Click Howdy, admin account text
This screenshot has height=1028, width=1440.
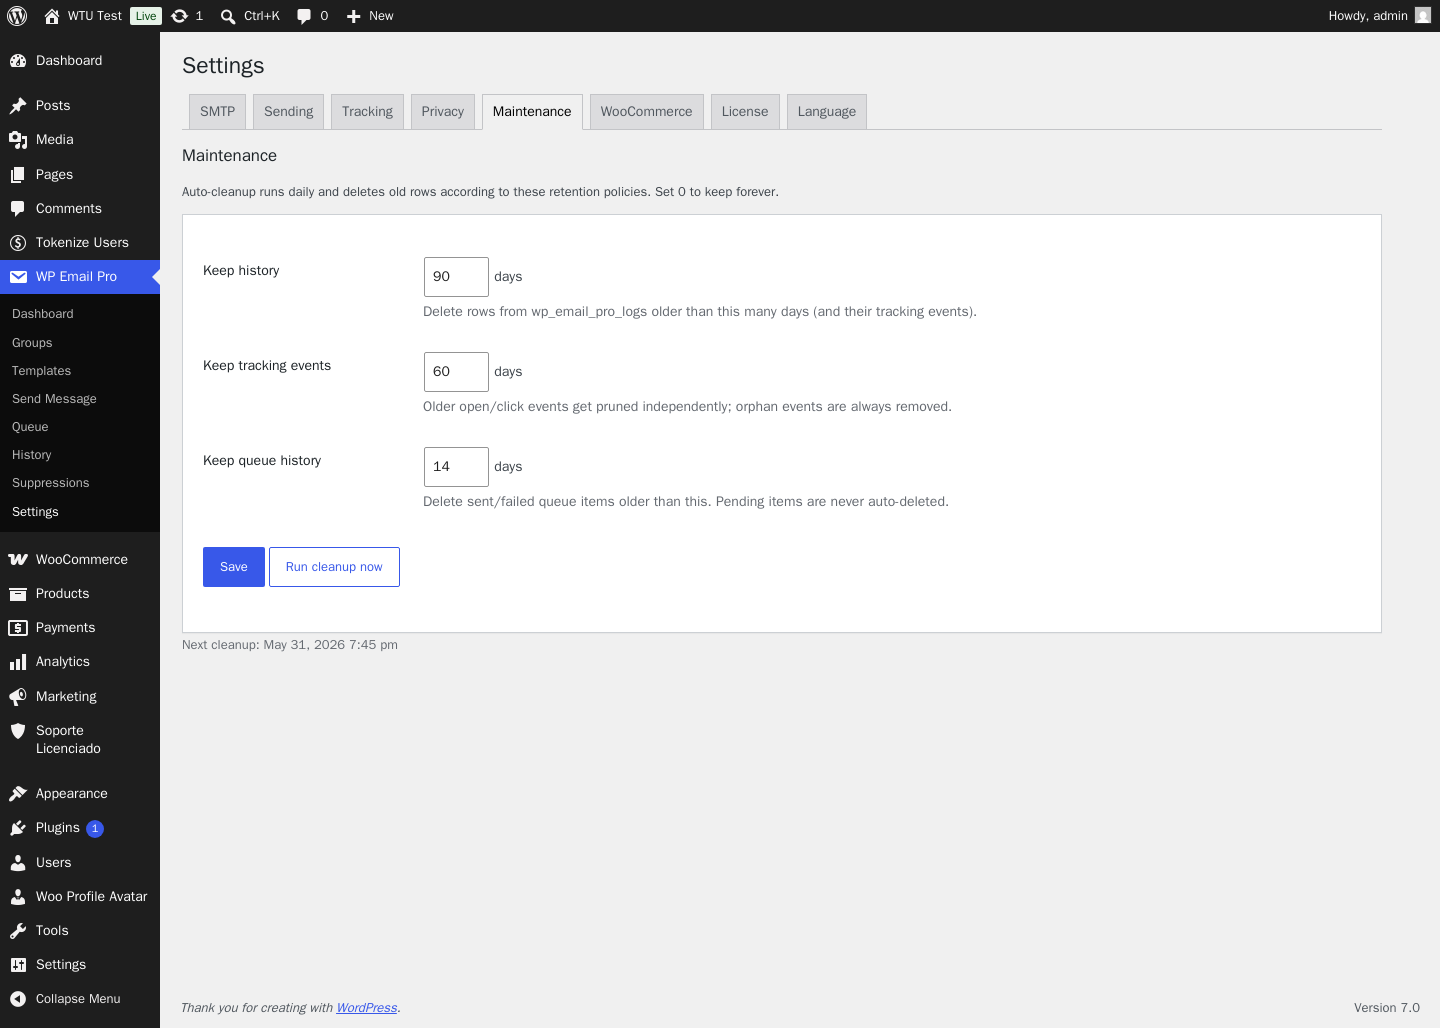click(1368, 16)
